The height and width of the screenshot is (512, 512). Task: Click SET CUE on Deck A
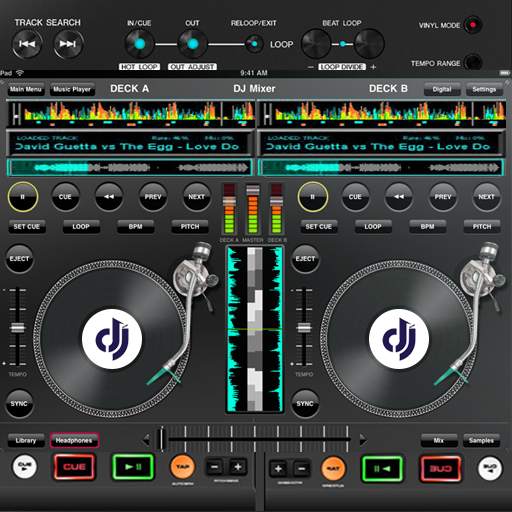27,227
